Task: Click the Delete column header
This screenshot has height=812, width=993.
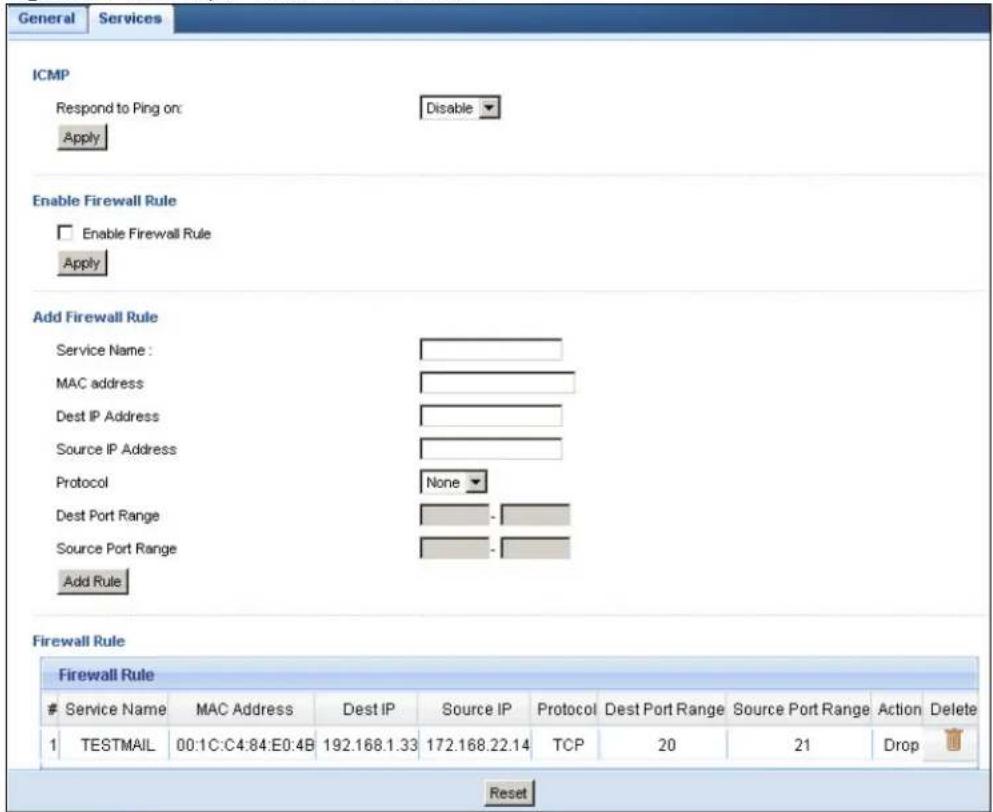Action: (x=953, y=709)
